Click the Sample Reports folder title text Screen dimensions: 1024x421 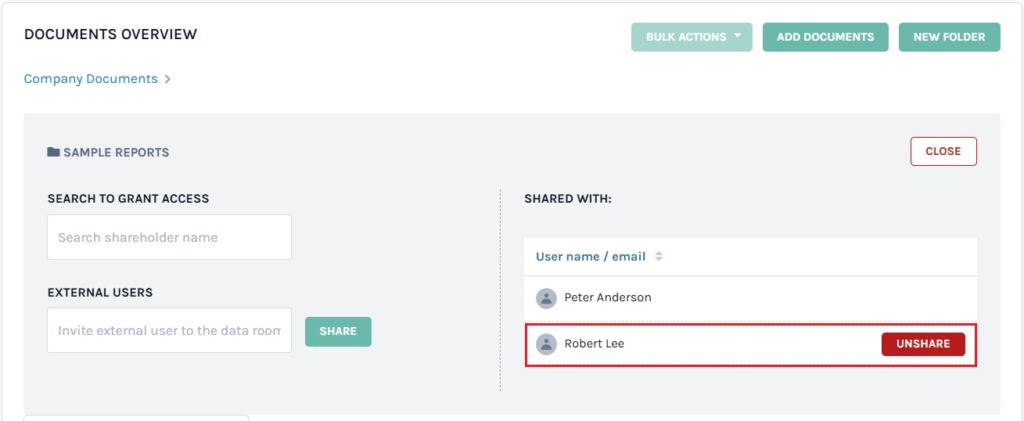pos(116,153)
